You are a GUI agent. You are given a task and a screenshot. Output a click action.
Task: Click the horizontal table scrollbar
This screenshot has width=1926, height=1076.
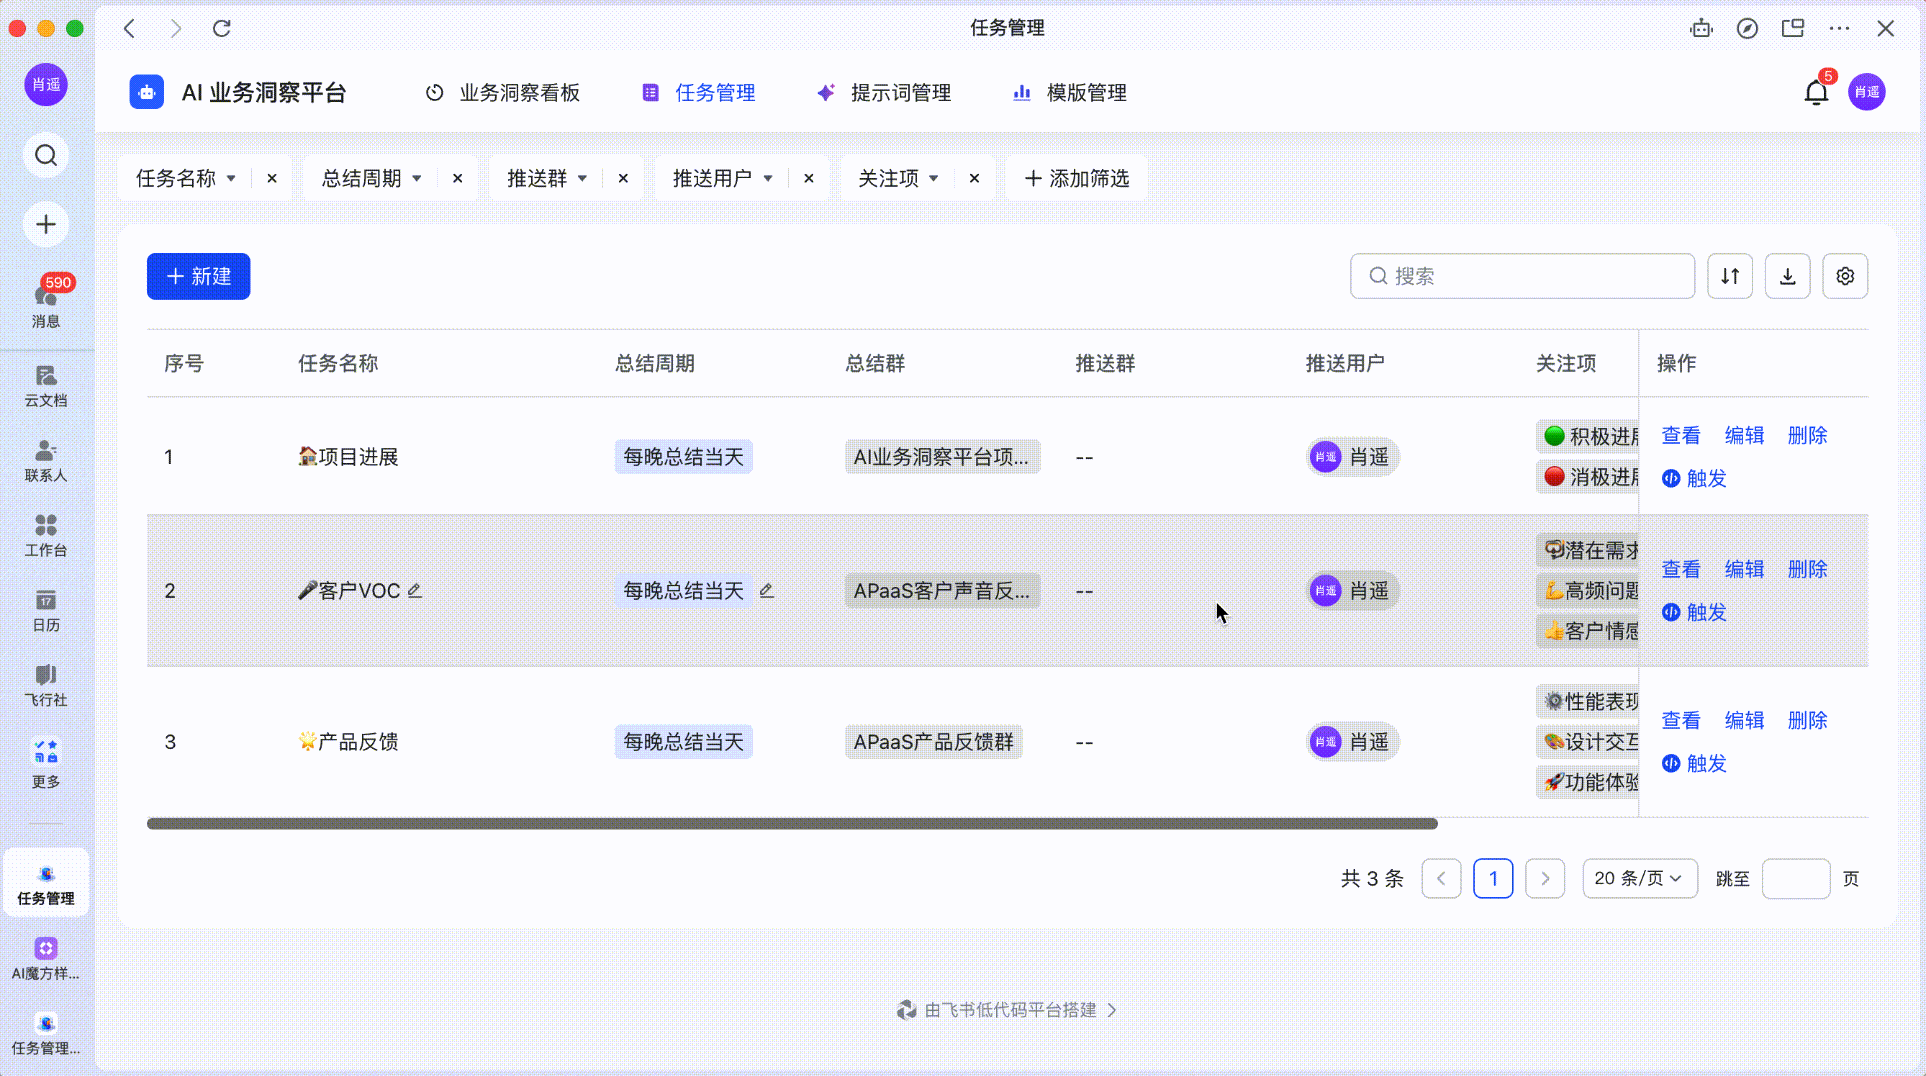tap(791, 823)
